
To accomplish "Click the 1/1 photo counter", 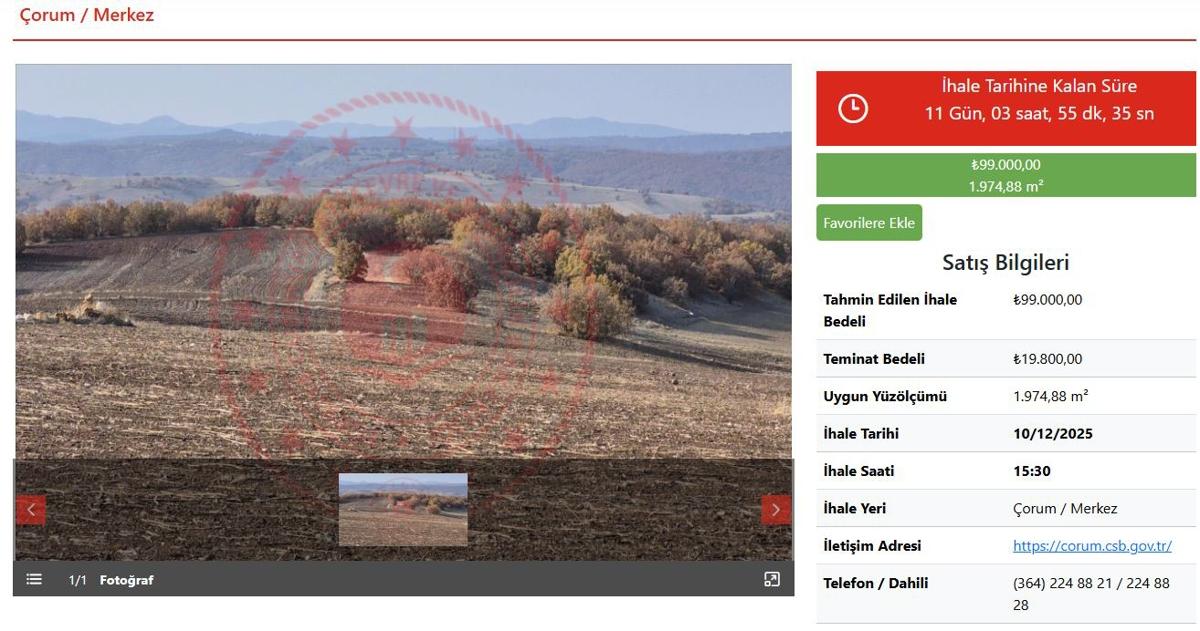I will pos(77,580).
